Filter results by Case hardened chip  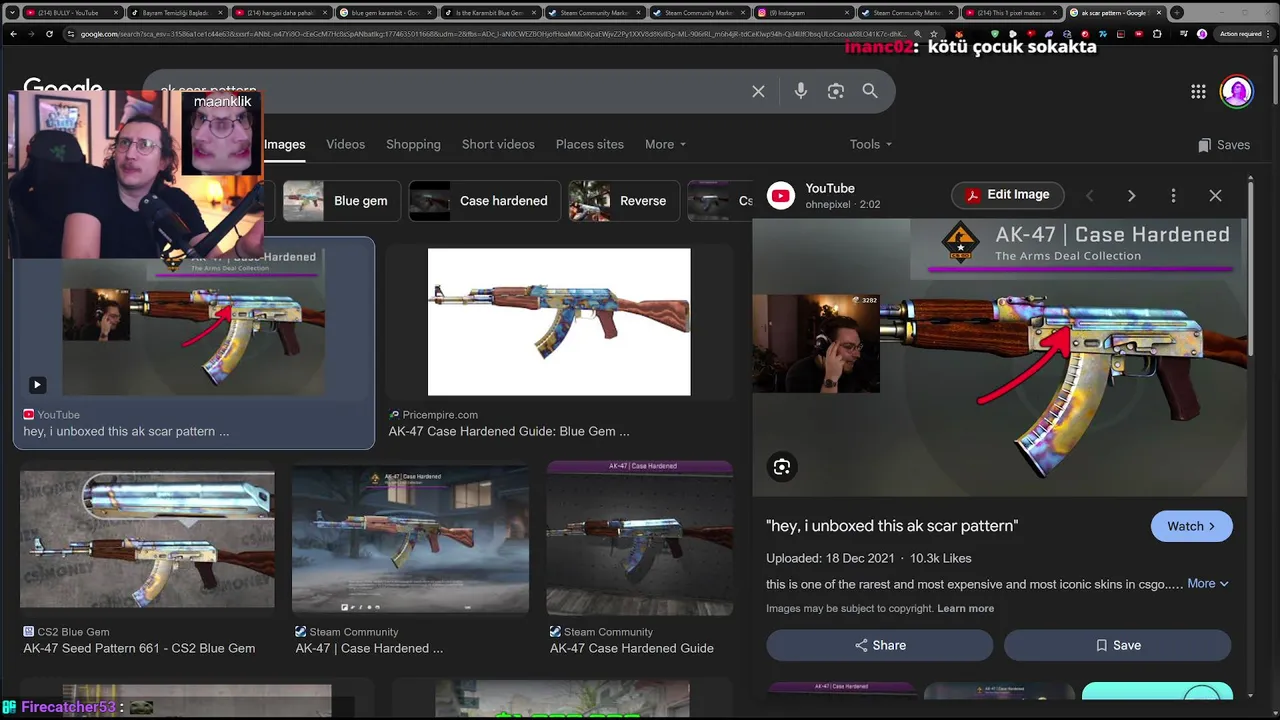coord(484,201)
